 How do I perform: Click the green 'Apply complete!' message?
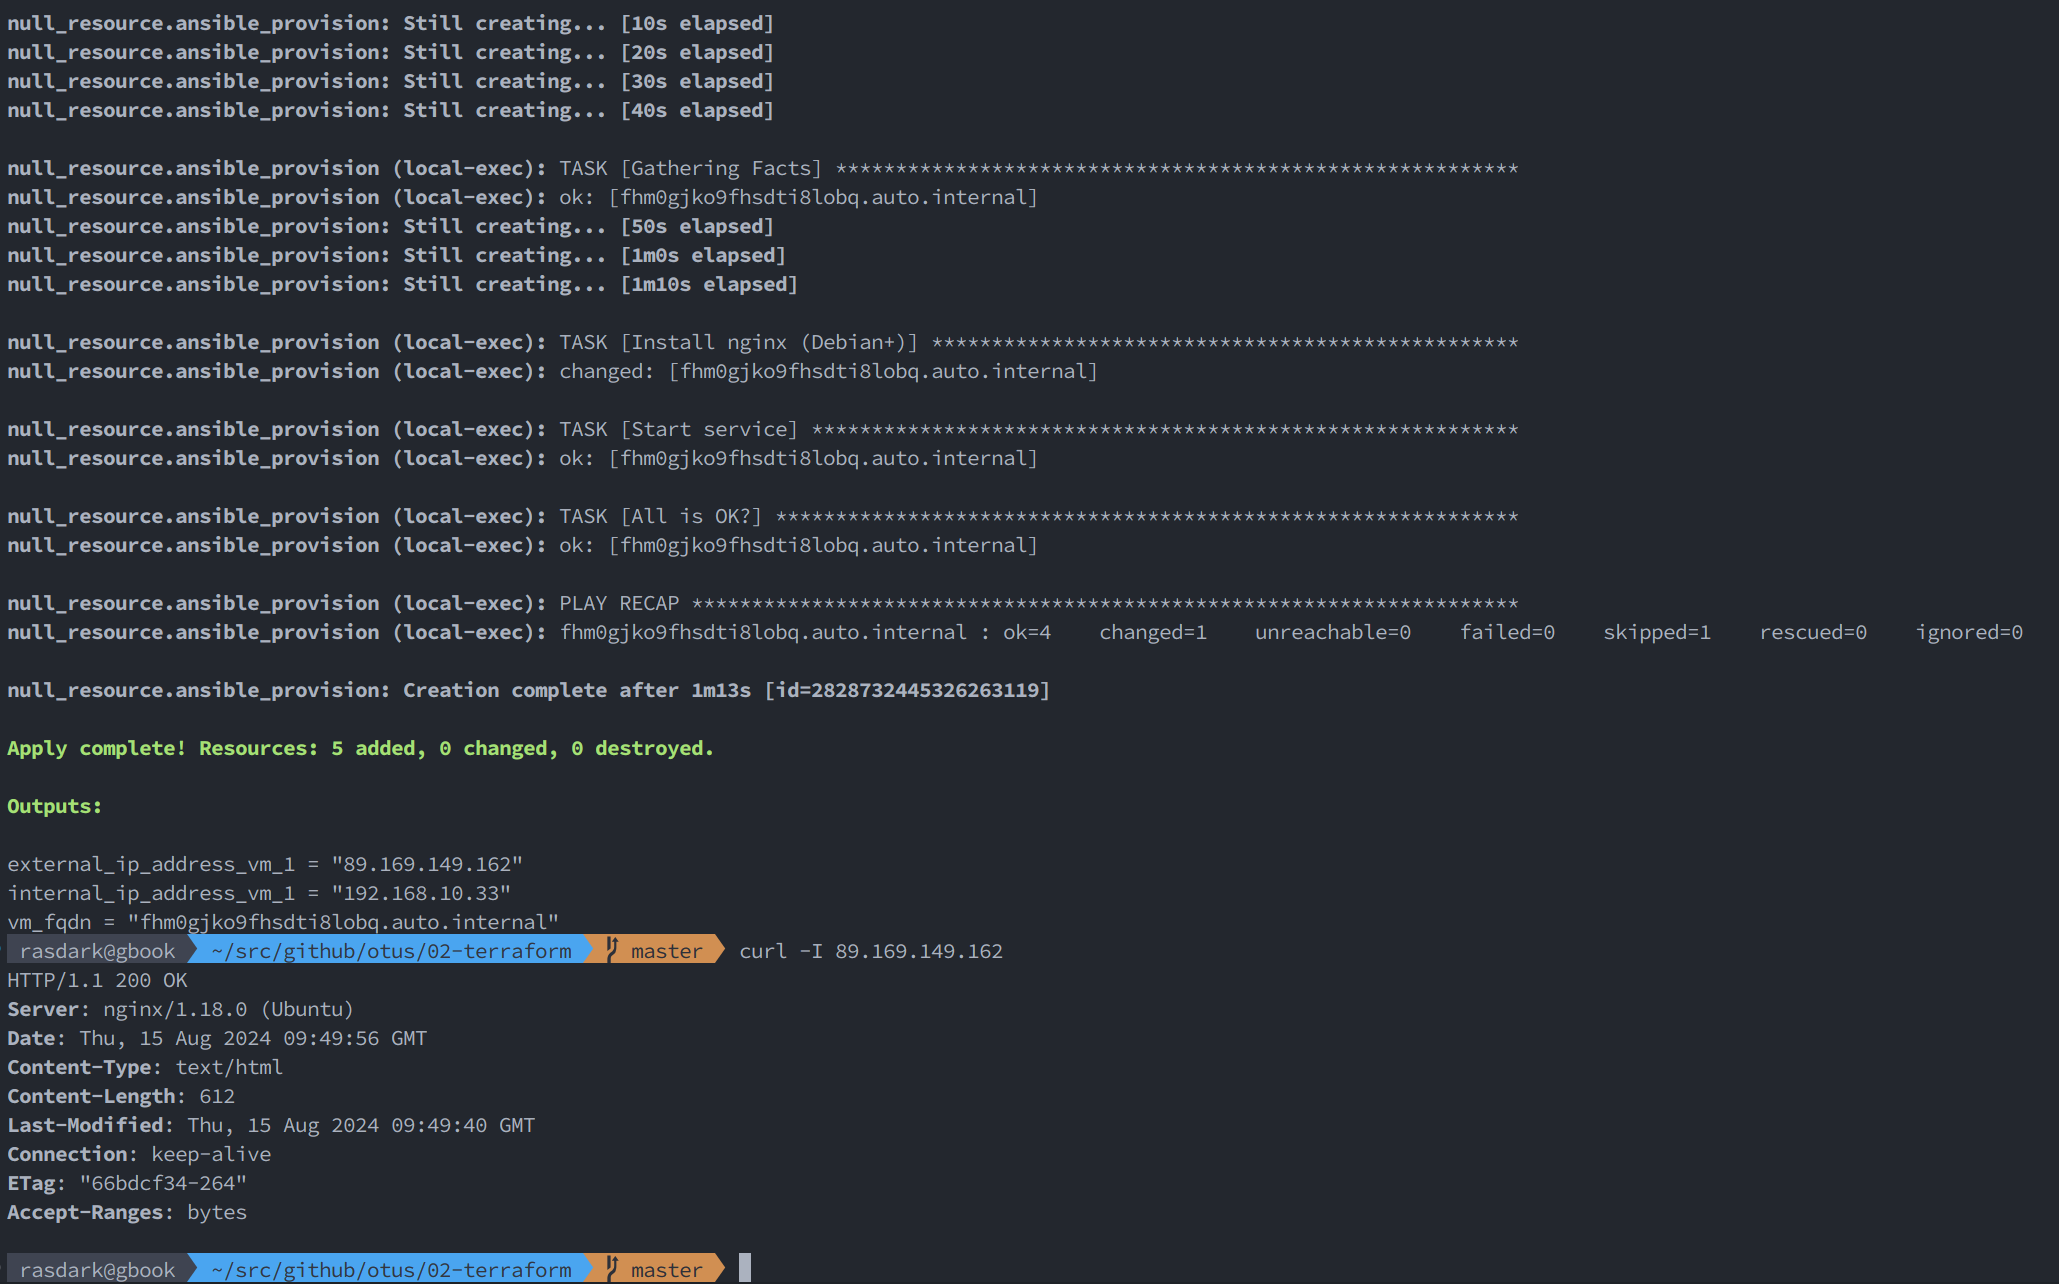(97, 748)
